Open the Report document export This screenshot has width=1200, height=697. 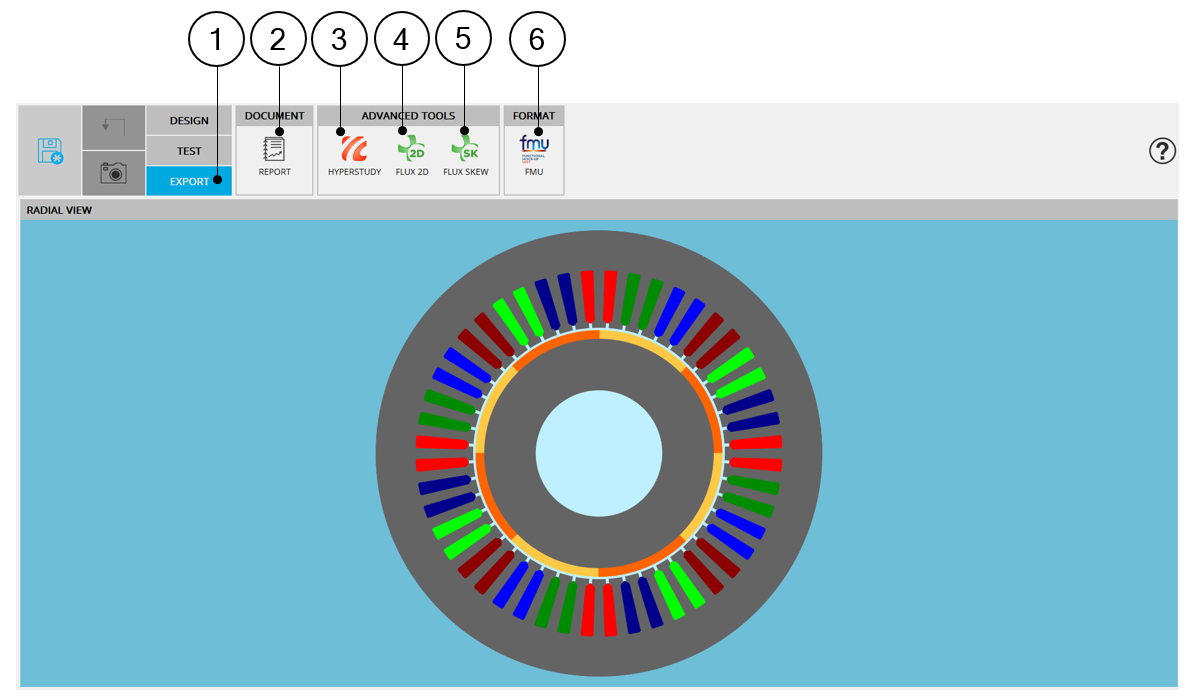pos(274,151)
